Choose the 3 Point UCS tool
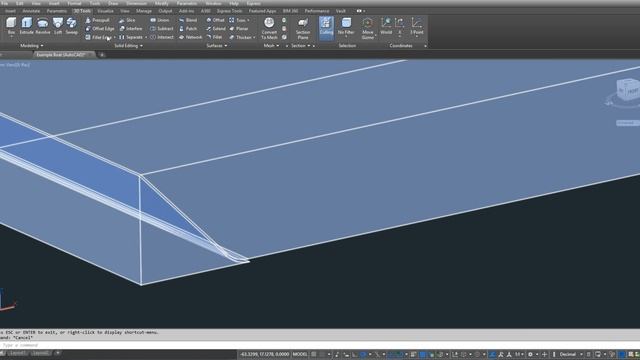The height and width of the screenshot is (360, 640). [417, 26]
